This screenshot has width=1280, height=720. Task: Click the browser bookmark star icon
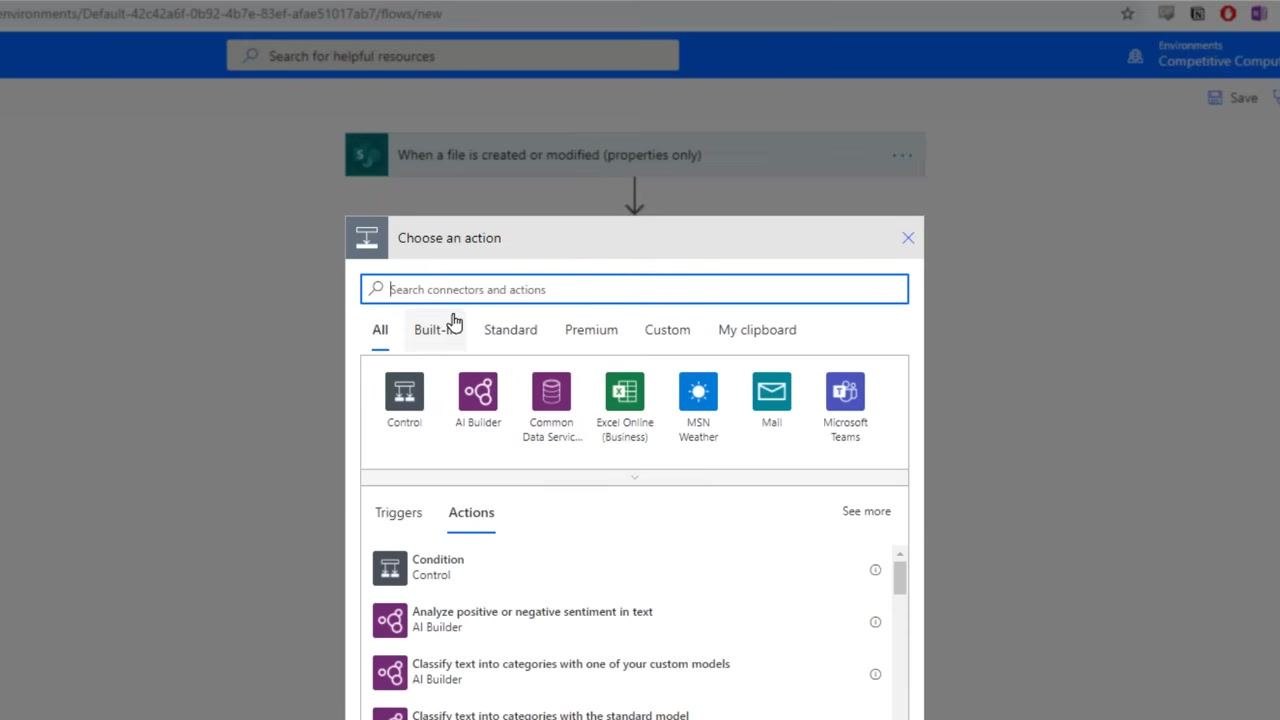[x=1127, y=13]
